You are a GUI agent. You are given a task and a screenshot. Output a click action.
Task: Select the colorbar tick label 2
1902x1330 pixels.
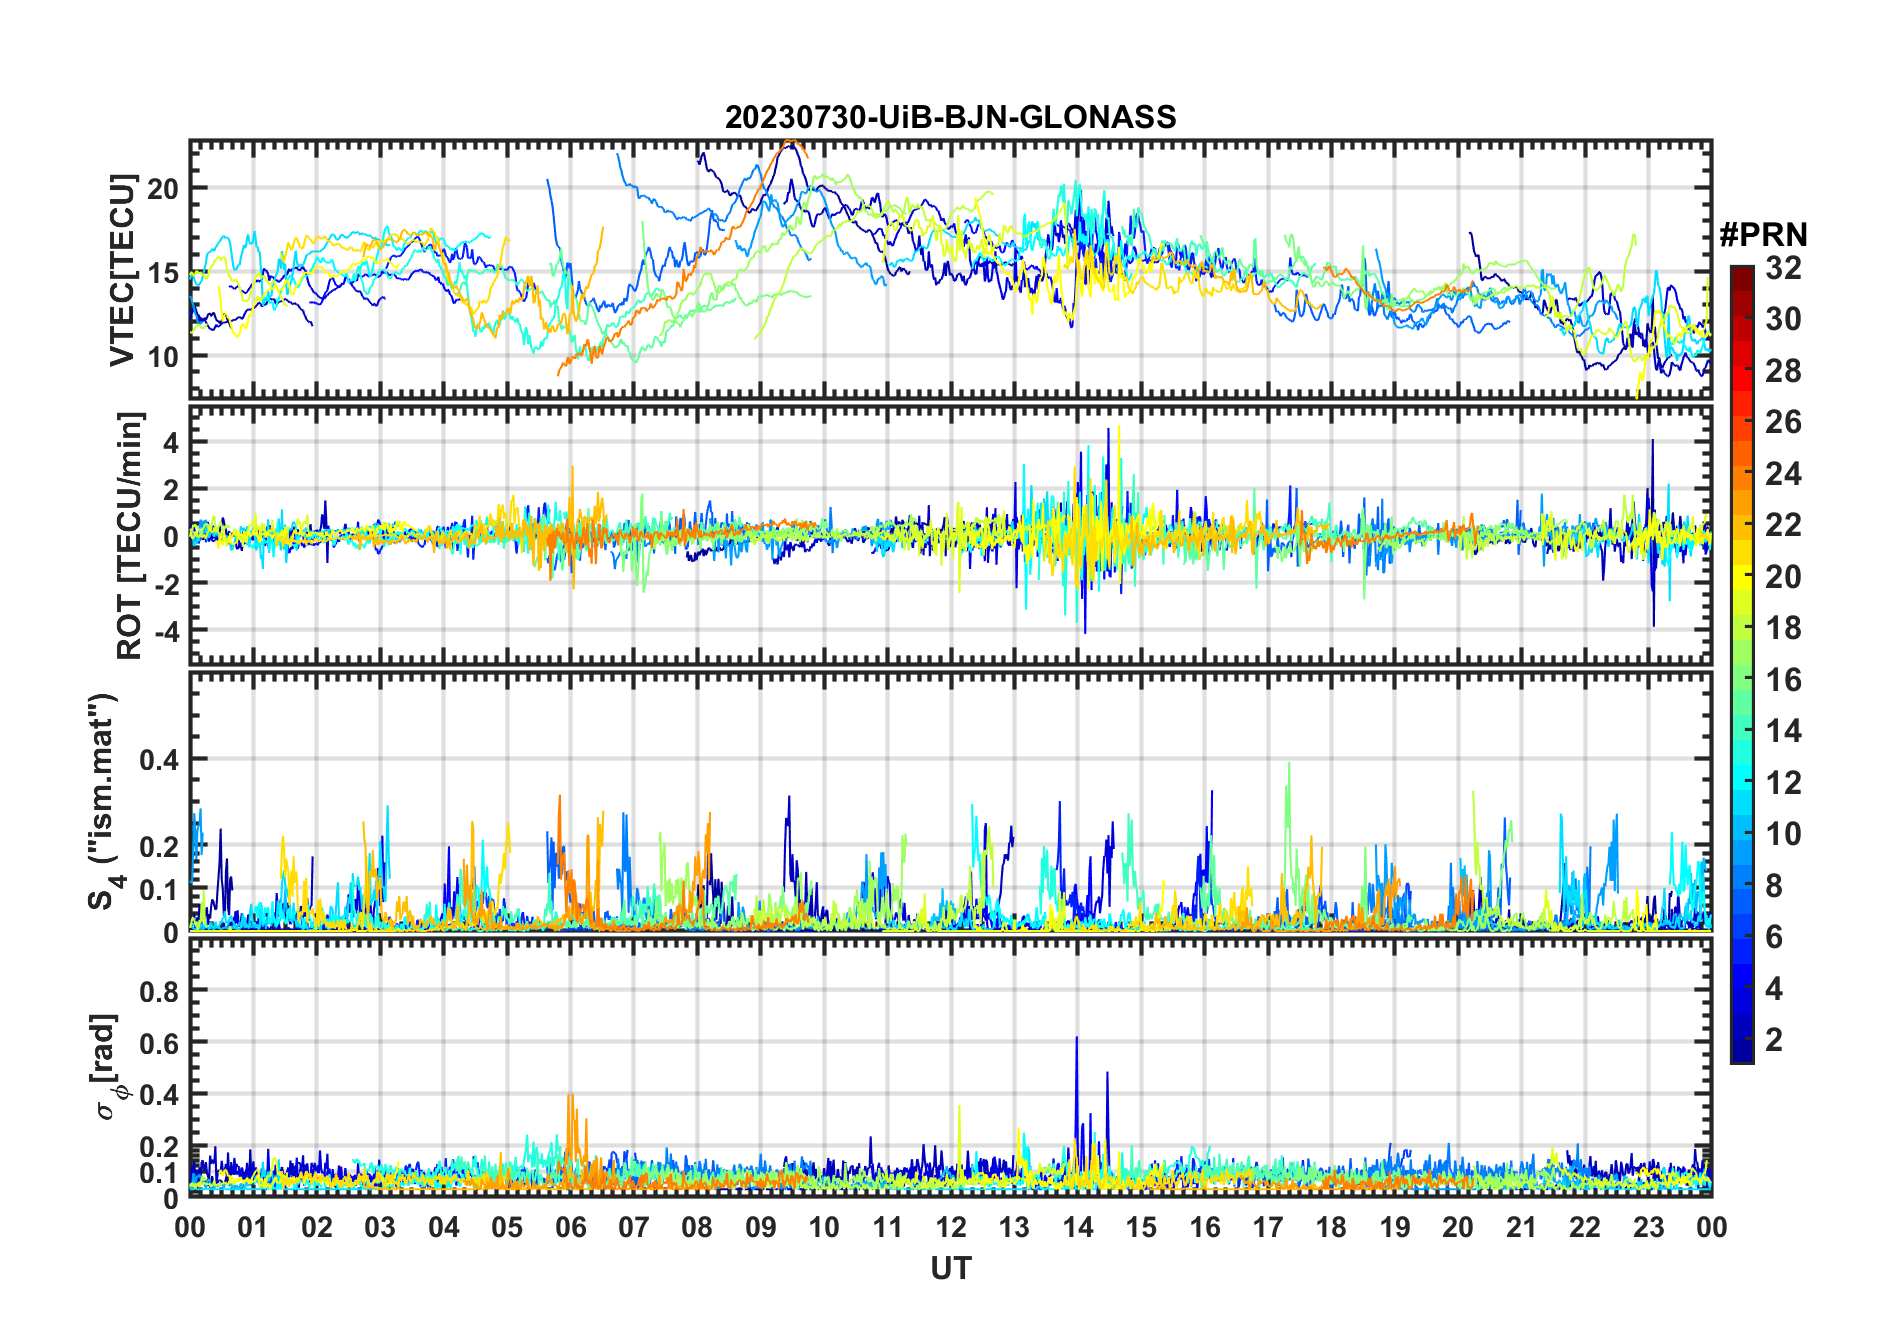coord(1774,1040)
